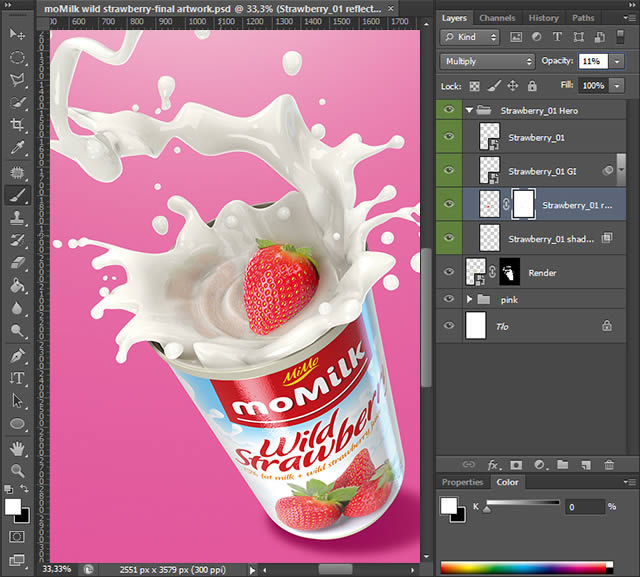Switch to the Layers tab
The width and height of the screenshot is (640, 577).
(454, 18)
